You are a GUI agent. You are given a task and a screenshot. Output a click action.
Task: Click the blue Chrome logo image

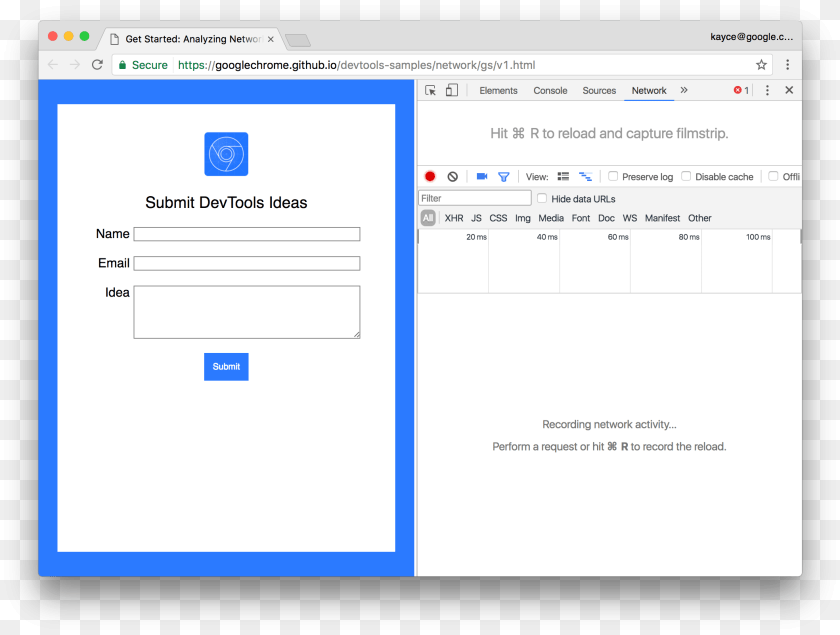[x=226, y=154]
